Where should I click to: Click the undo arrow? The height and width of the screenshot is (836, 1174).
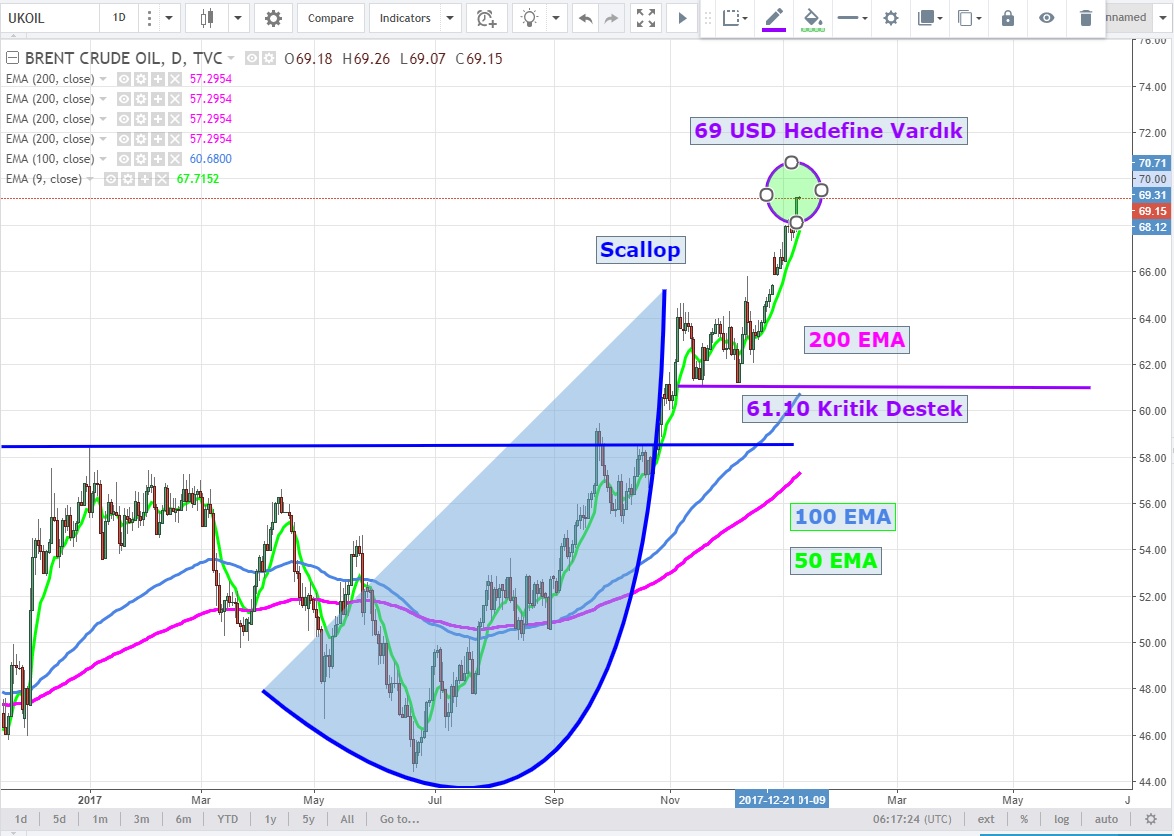click(x=586, y=18)
